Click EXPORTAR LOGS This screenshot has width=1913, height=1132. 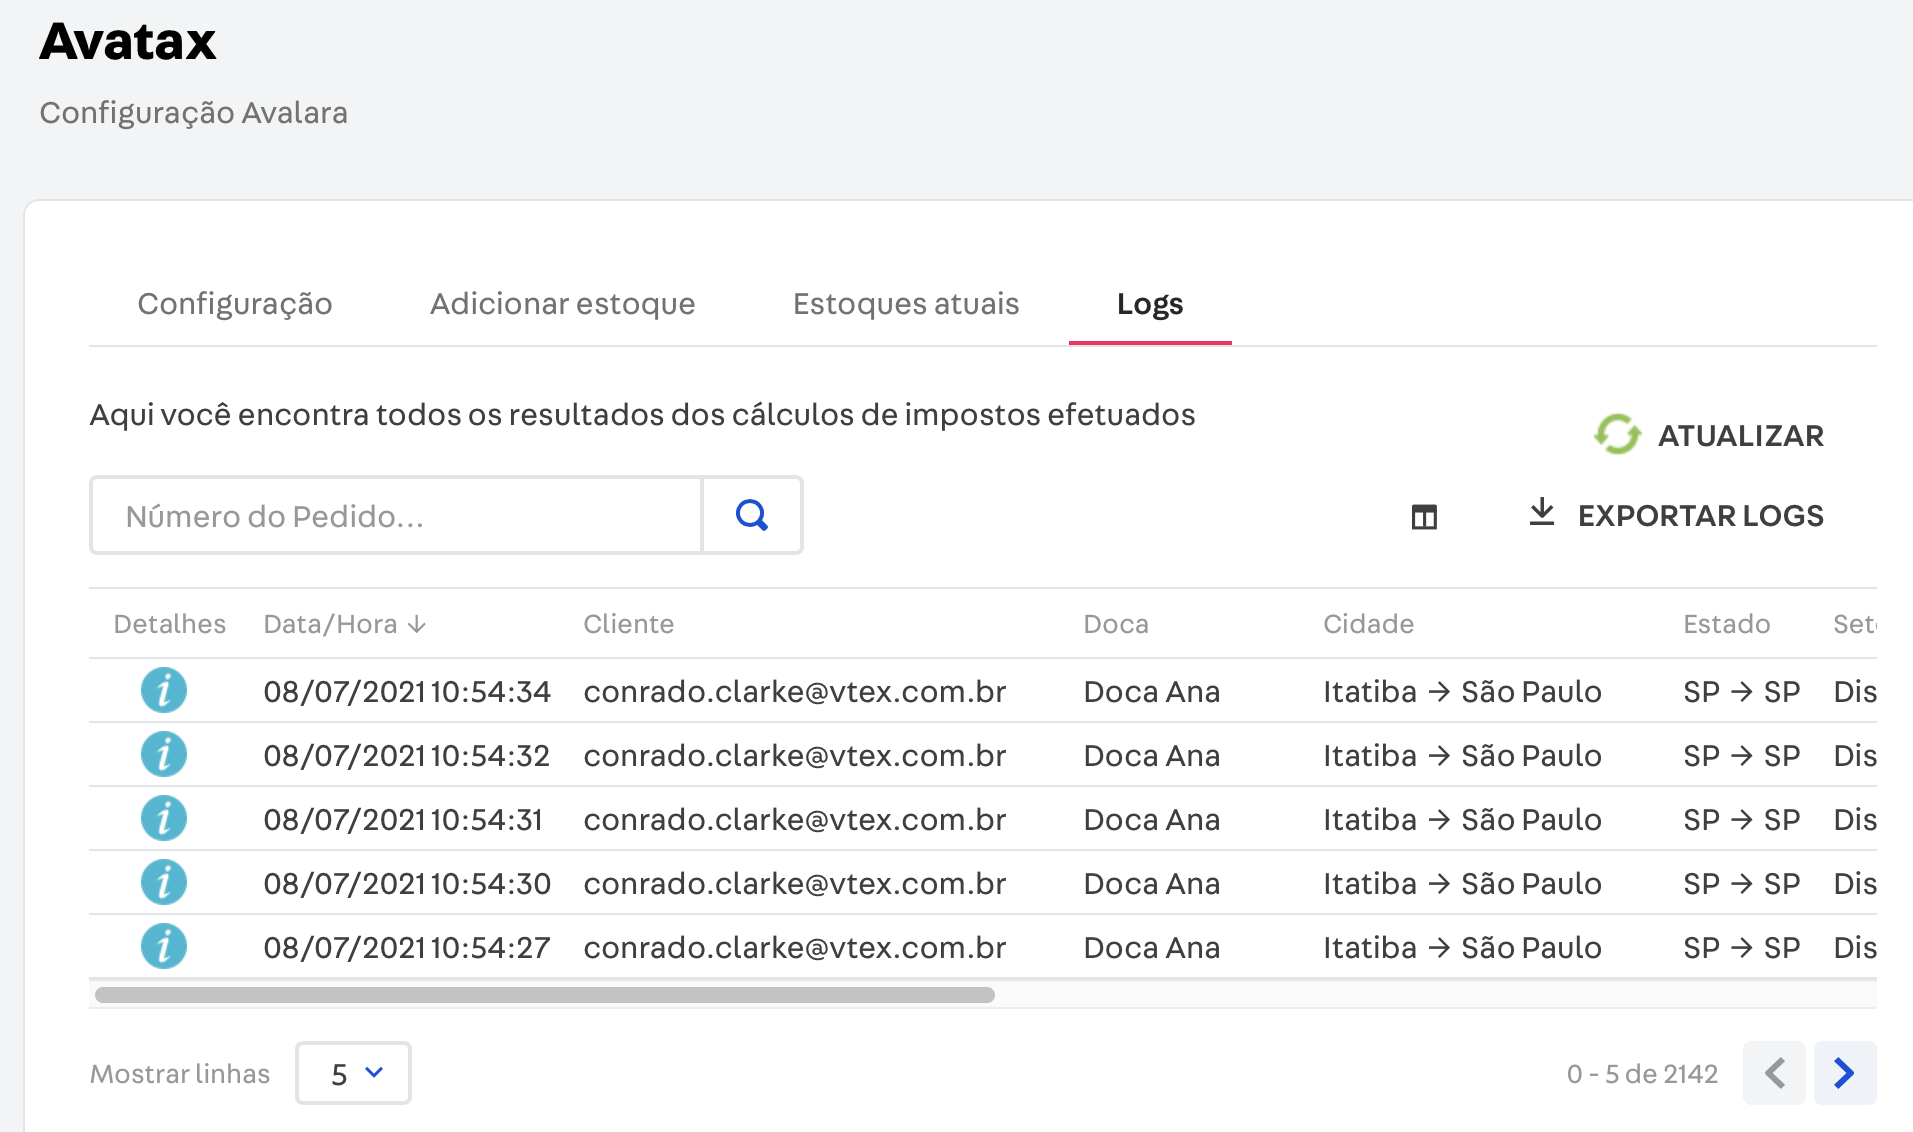[1699, 515]
